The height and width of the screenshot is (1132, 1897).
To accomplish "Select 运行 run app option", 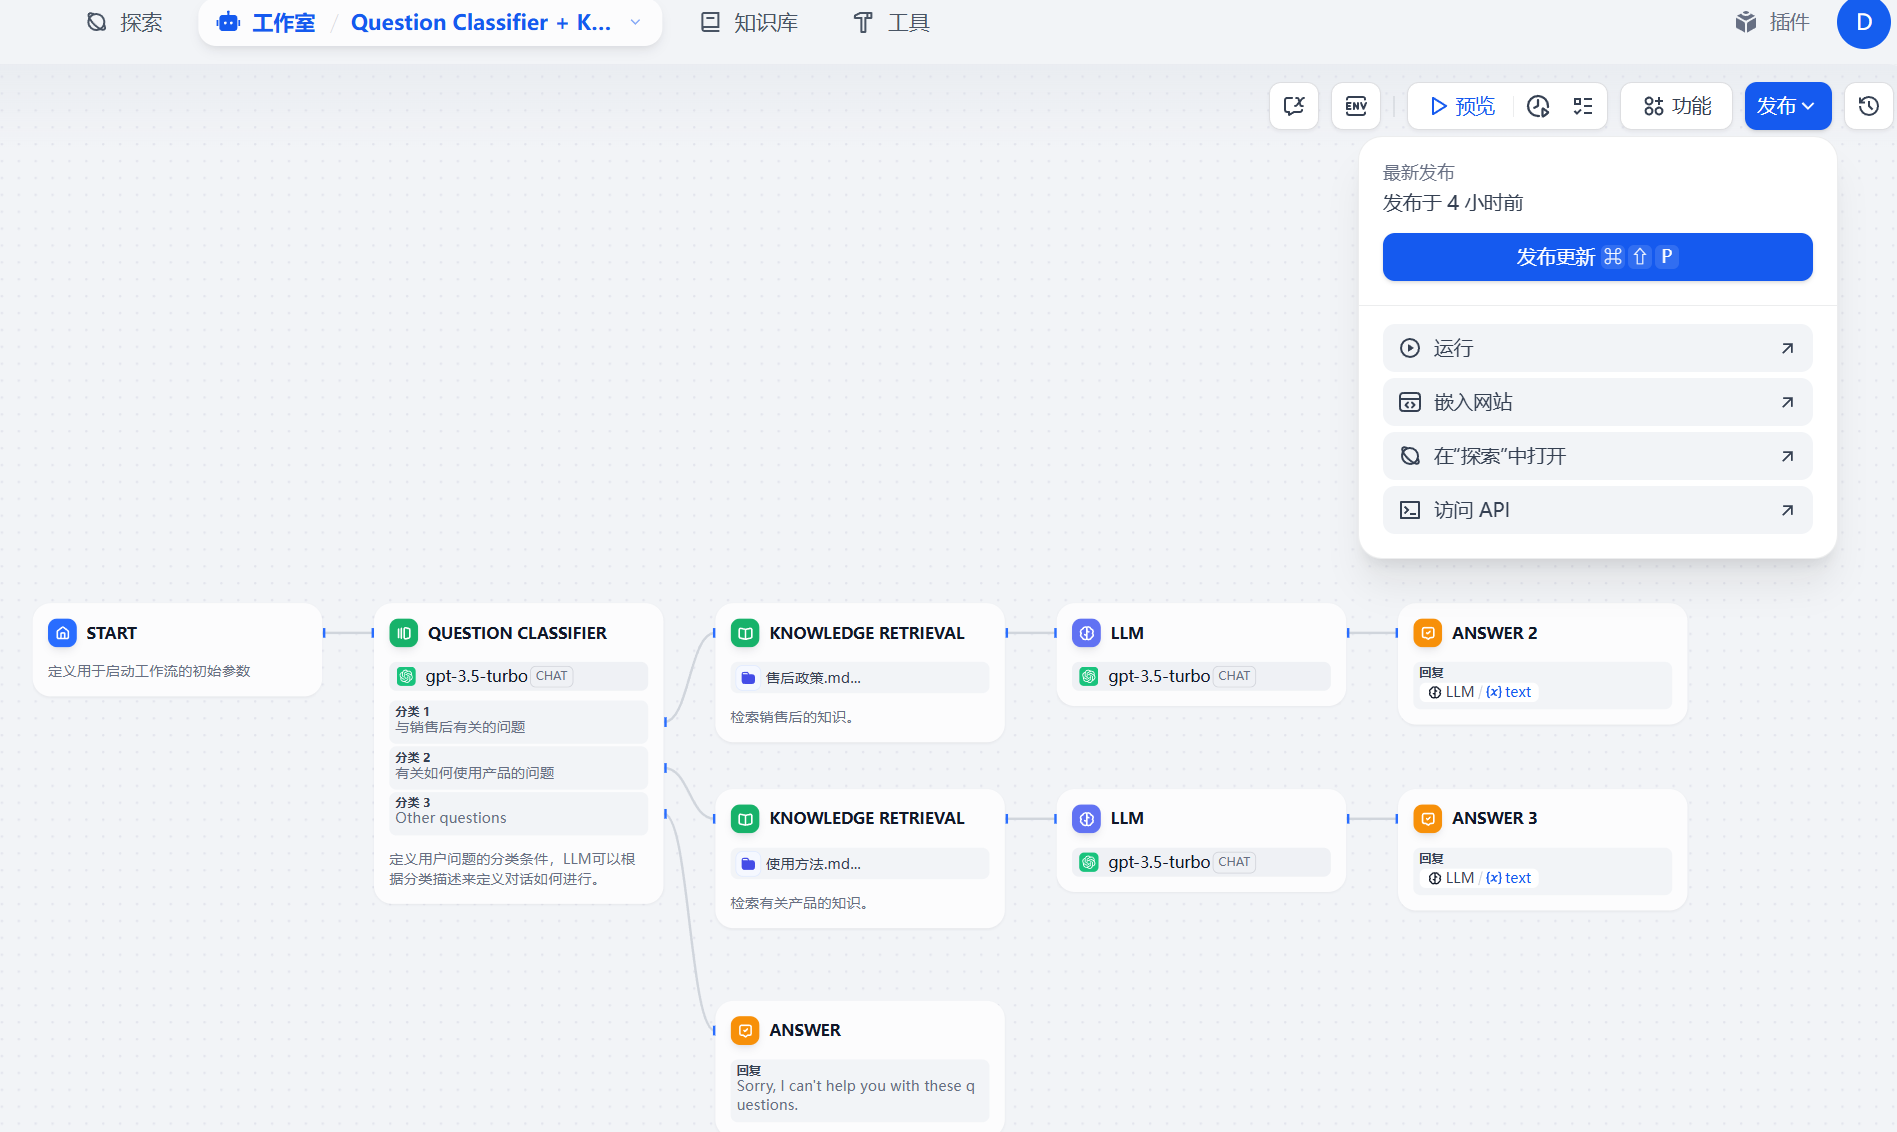I will pyautogui.click(x=1597, y=348).
